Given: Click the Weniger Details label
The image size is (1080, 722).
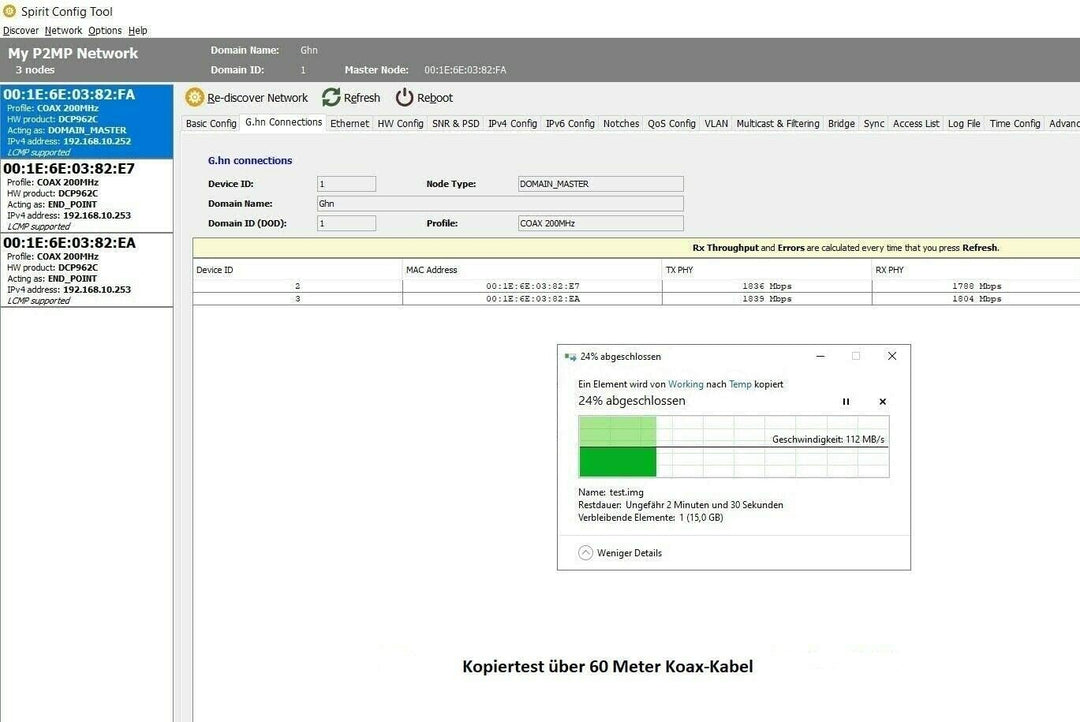Looking at the screenshot, I should tap(629, 553).
